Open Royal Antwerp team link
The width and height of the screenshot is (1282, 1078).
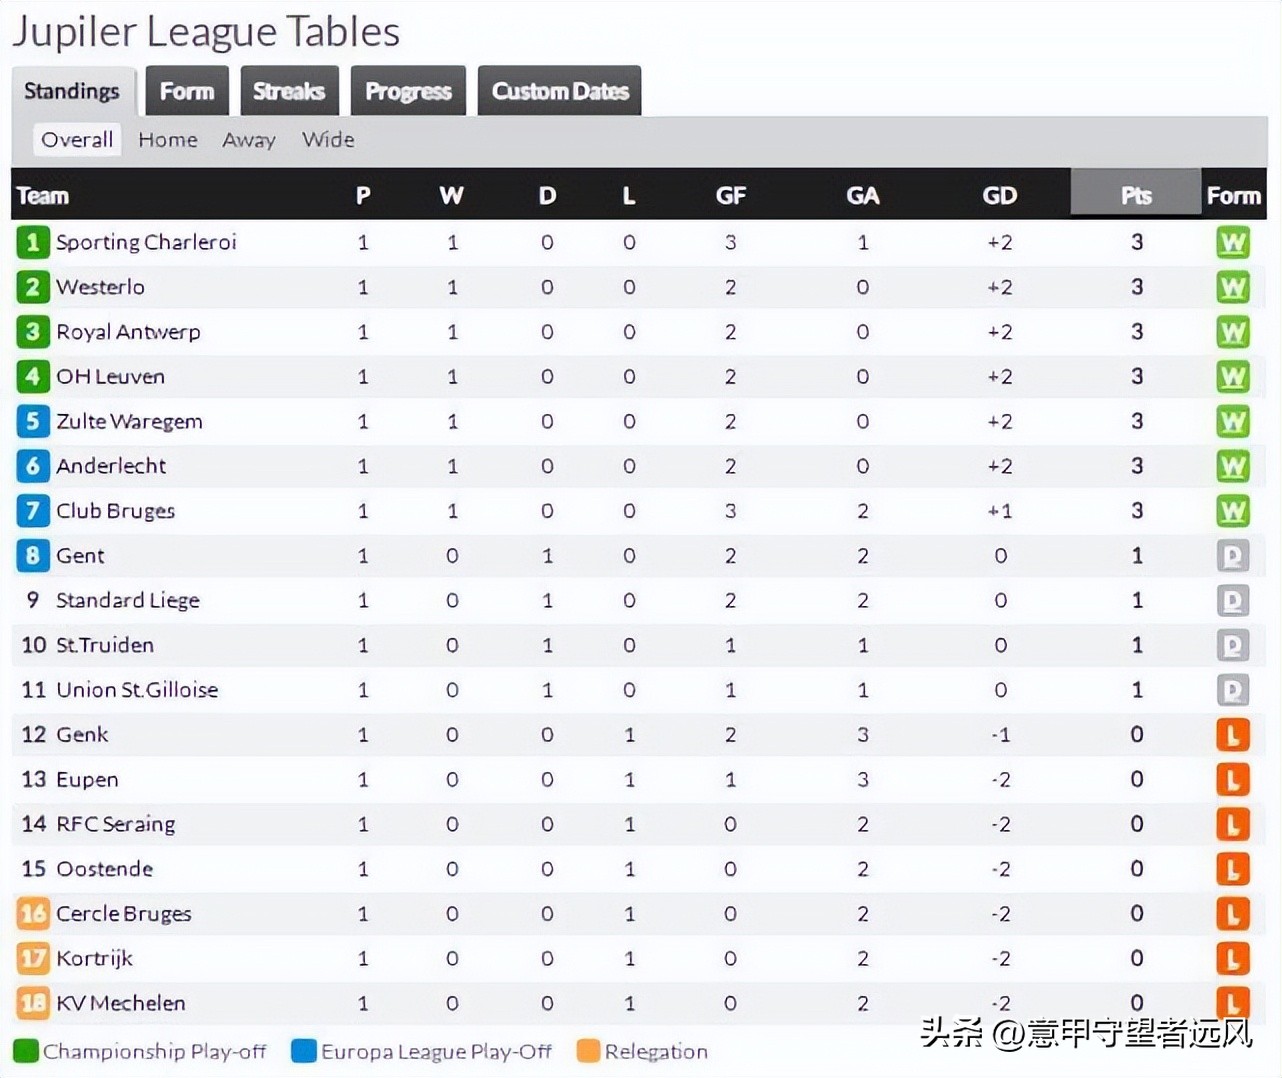click(128, 332)
